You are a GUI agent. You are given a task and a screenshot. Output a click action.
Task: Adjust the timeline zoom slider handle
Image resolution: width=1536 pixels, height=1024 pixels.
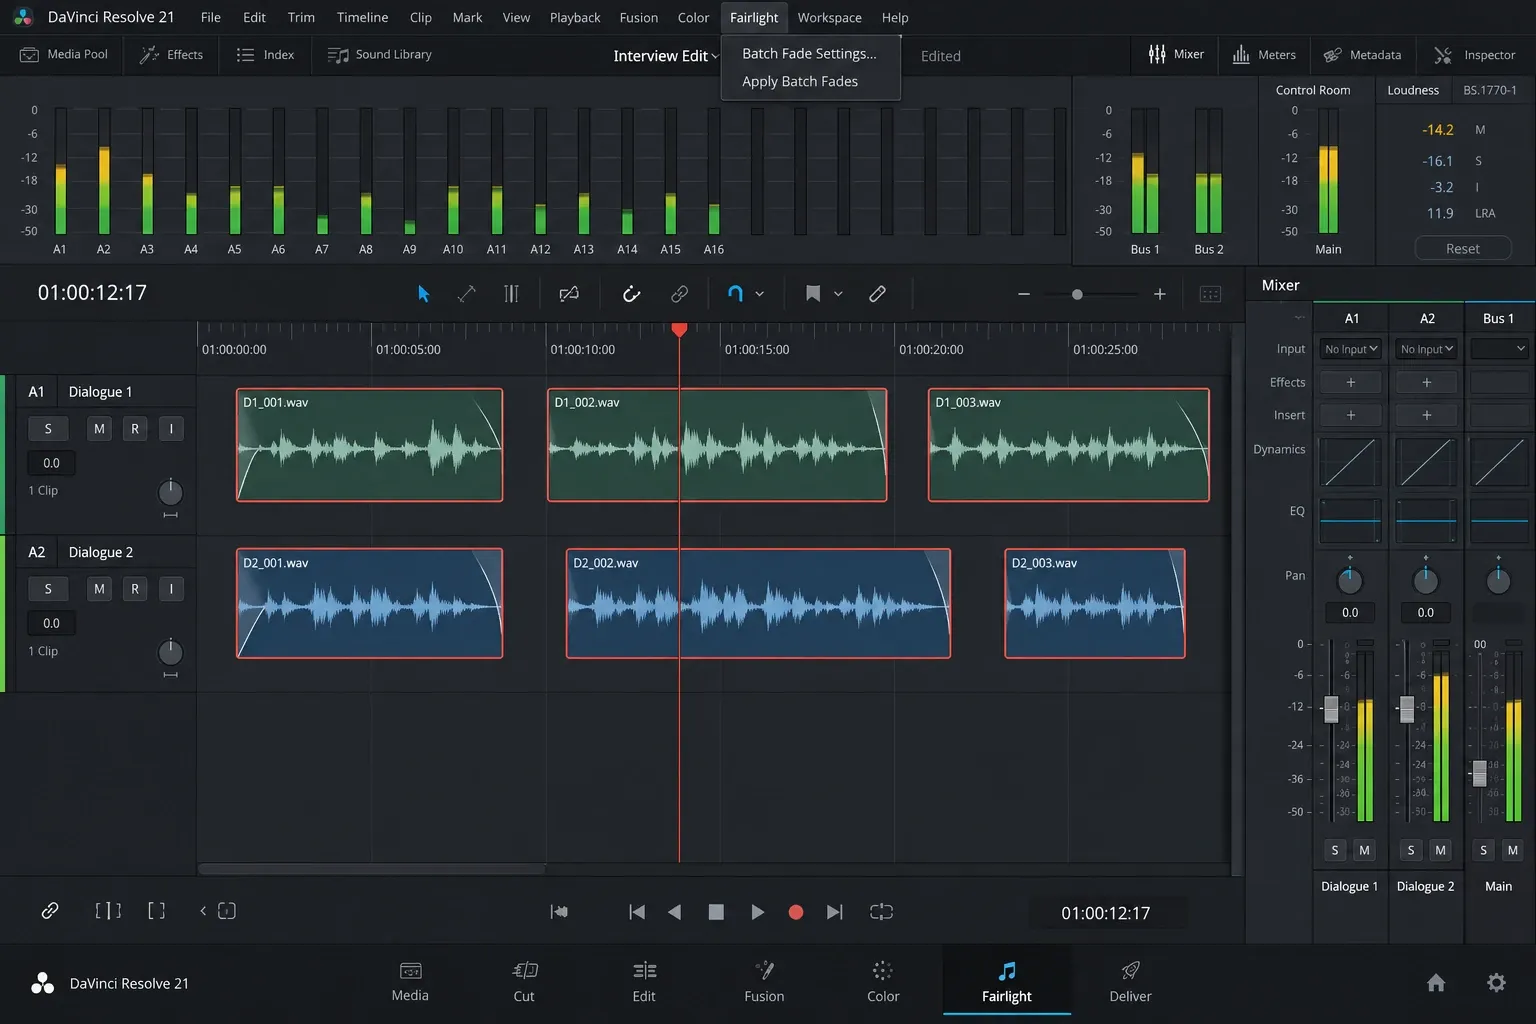(1077, 294)
